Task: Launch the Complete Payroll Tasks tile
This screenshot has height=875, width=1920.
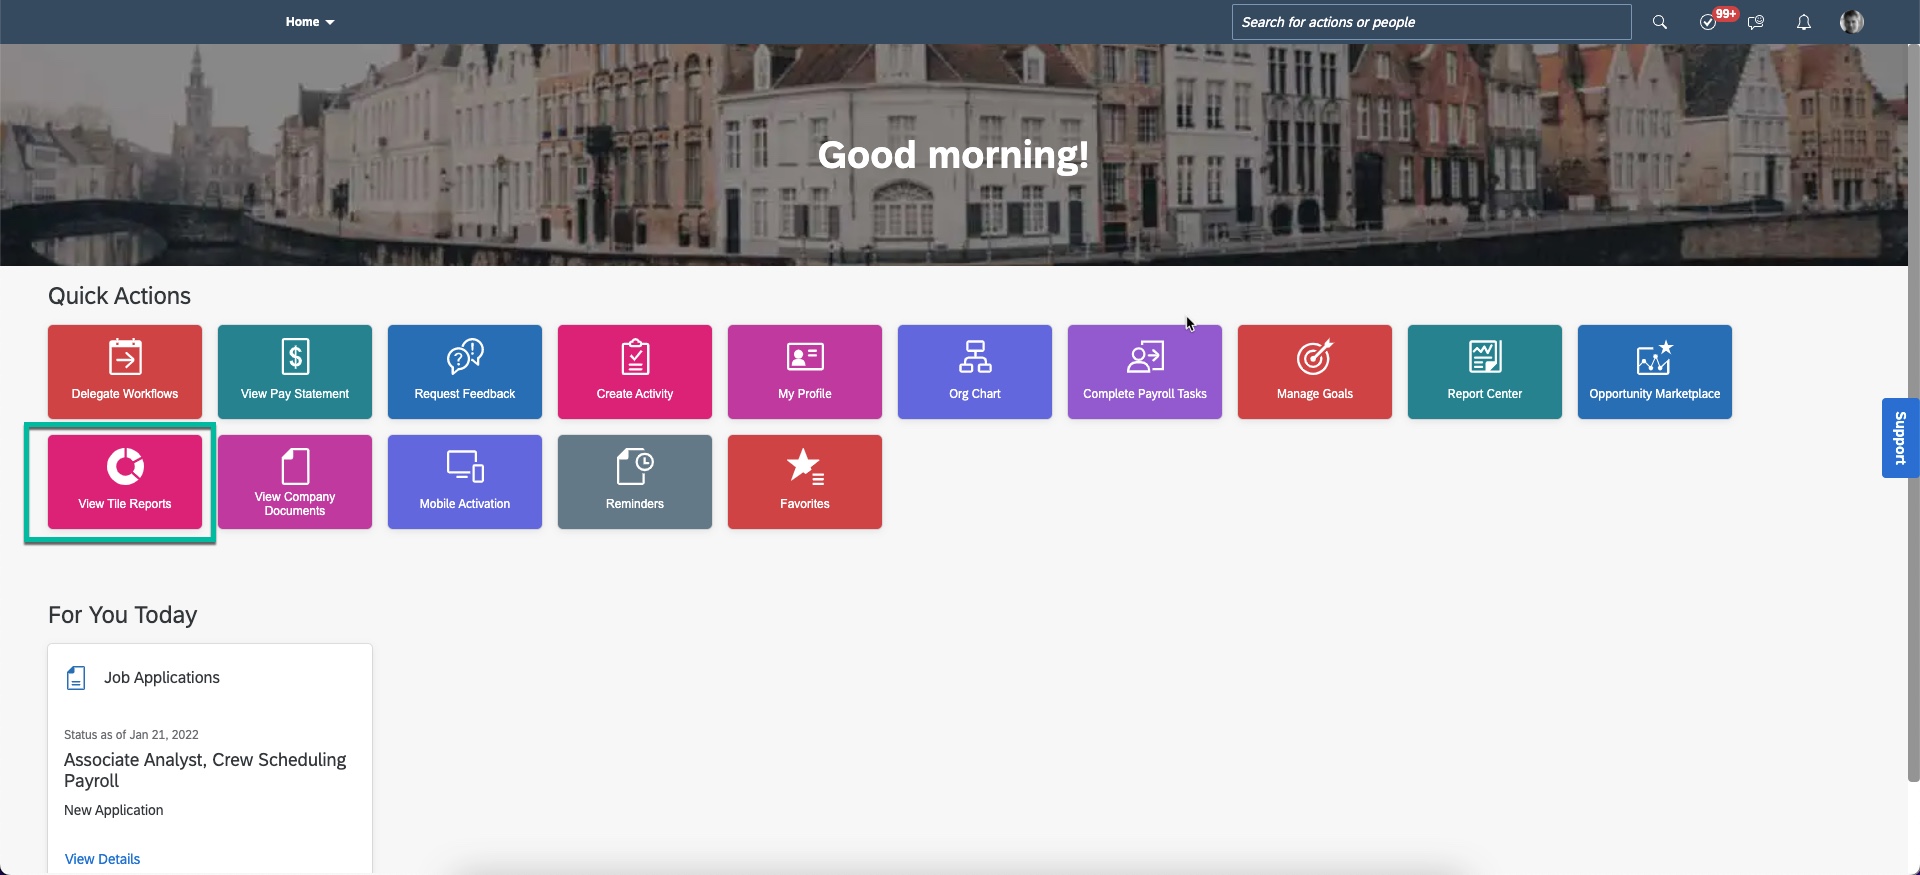Action: 1145,372
